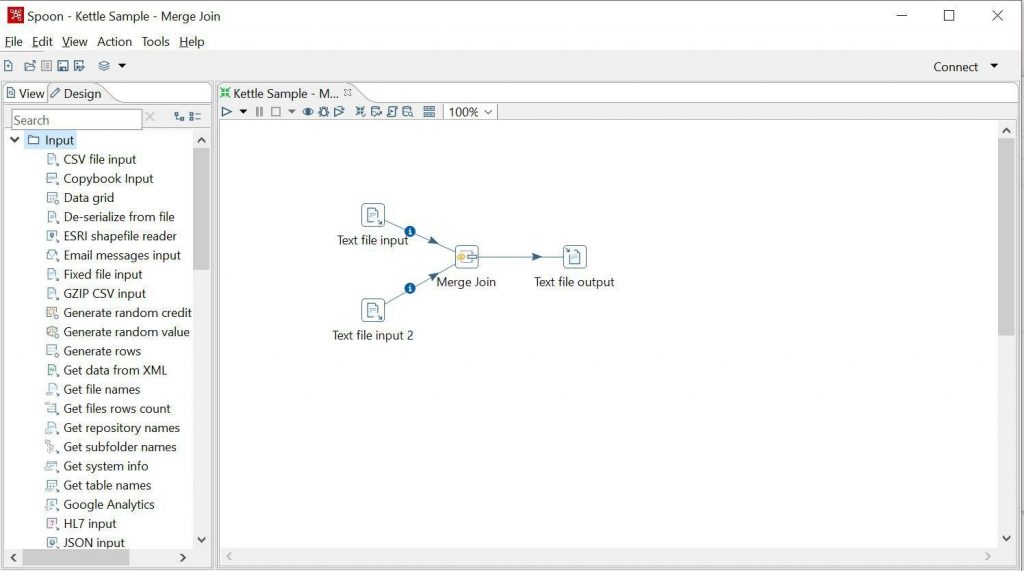
Task: Select Data grid step
Action: 88,198
